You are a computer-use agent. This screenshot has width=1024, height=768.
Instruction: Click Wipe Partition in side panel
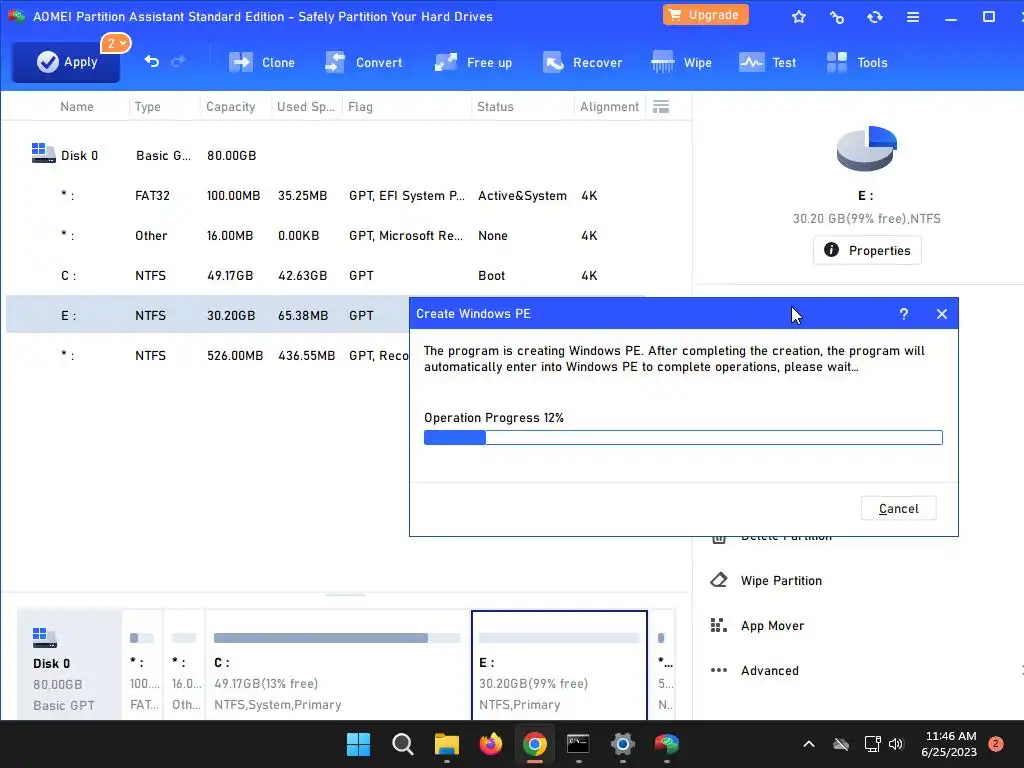pos(781,581)
